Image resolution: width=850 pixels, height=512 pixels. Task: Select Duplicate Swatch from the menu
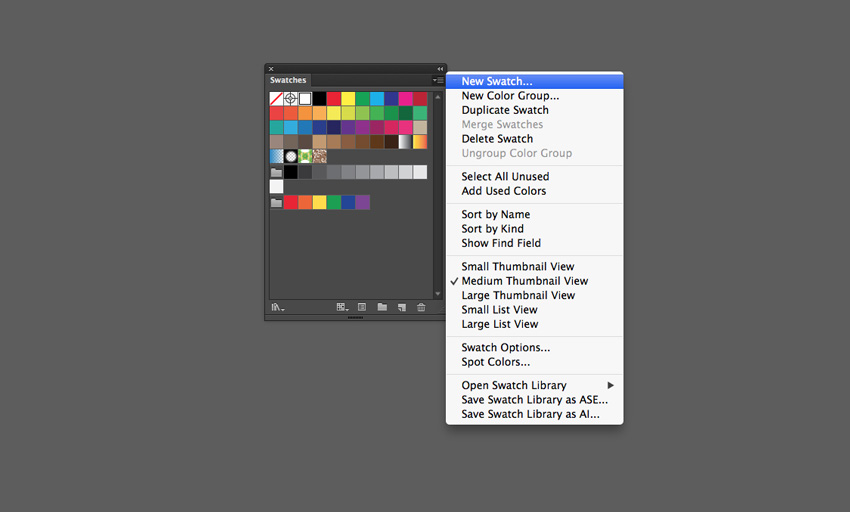click(x=535, y=110)
